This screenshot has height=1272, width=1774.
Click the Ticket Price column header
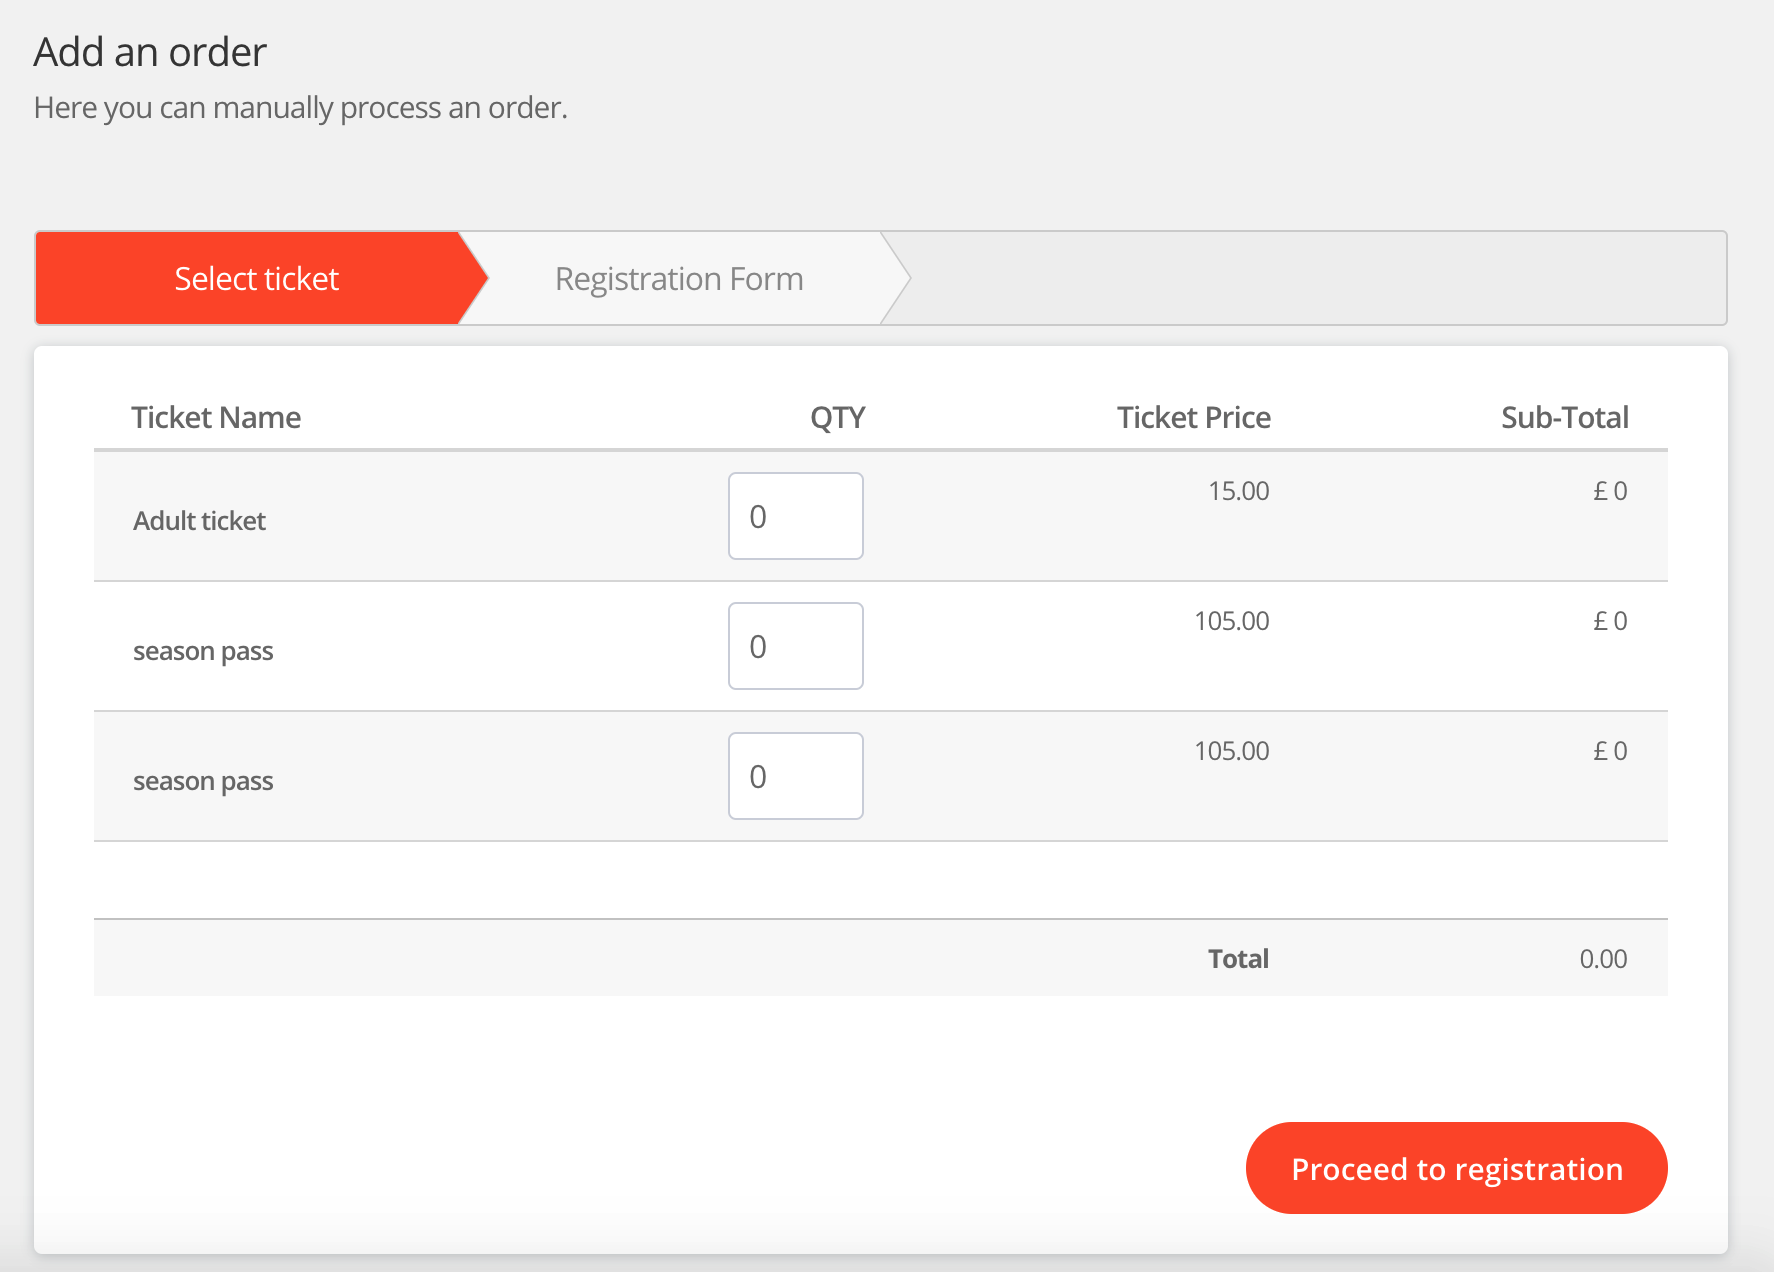pos(1193,417)
